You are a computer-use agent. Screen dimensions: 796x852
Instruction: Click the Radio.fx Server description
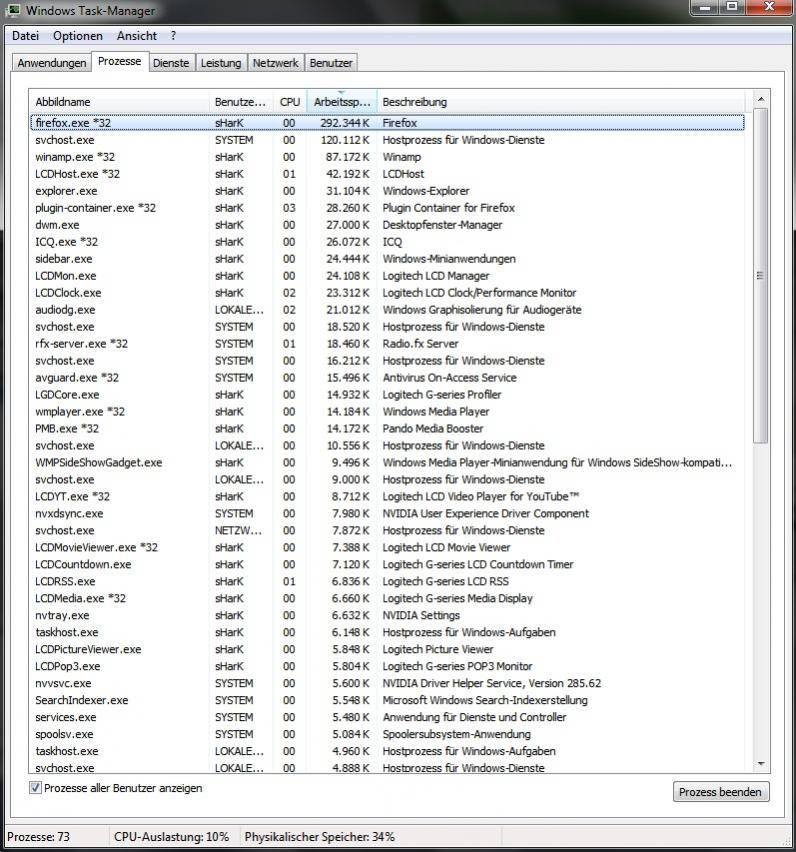tap(420, 343)
